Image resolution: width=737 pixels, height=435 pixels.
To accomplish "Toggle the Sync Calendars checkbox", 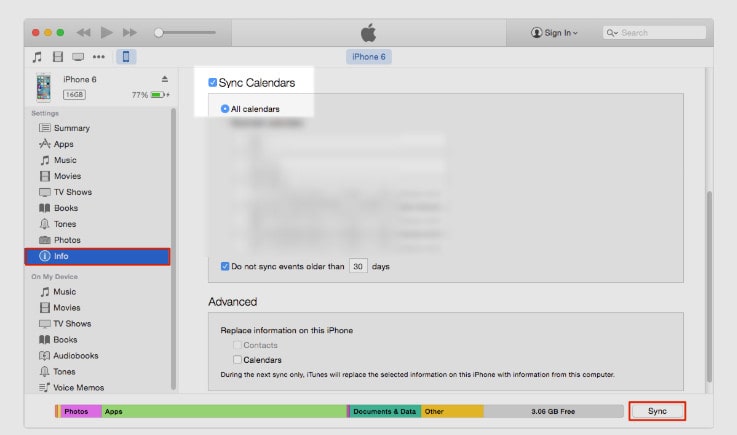I will click(x=212, y=83).
